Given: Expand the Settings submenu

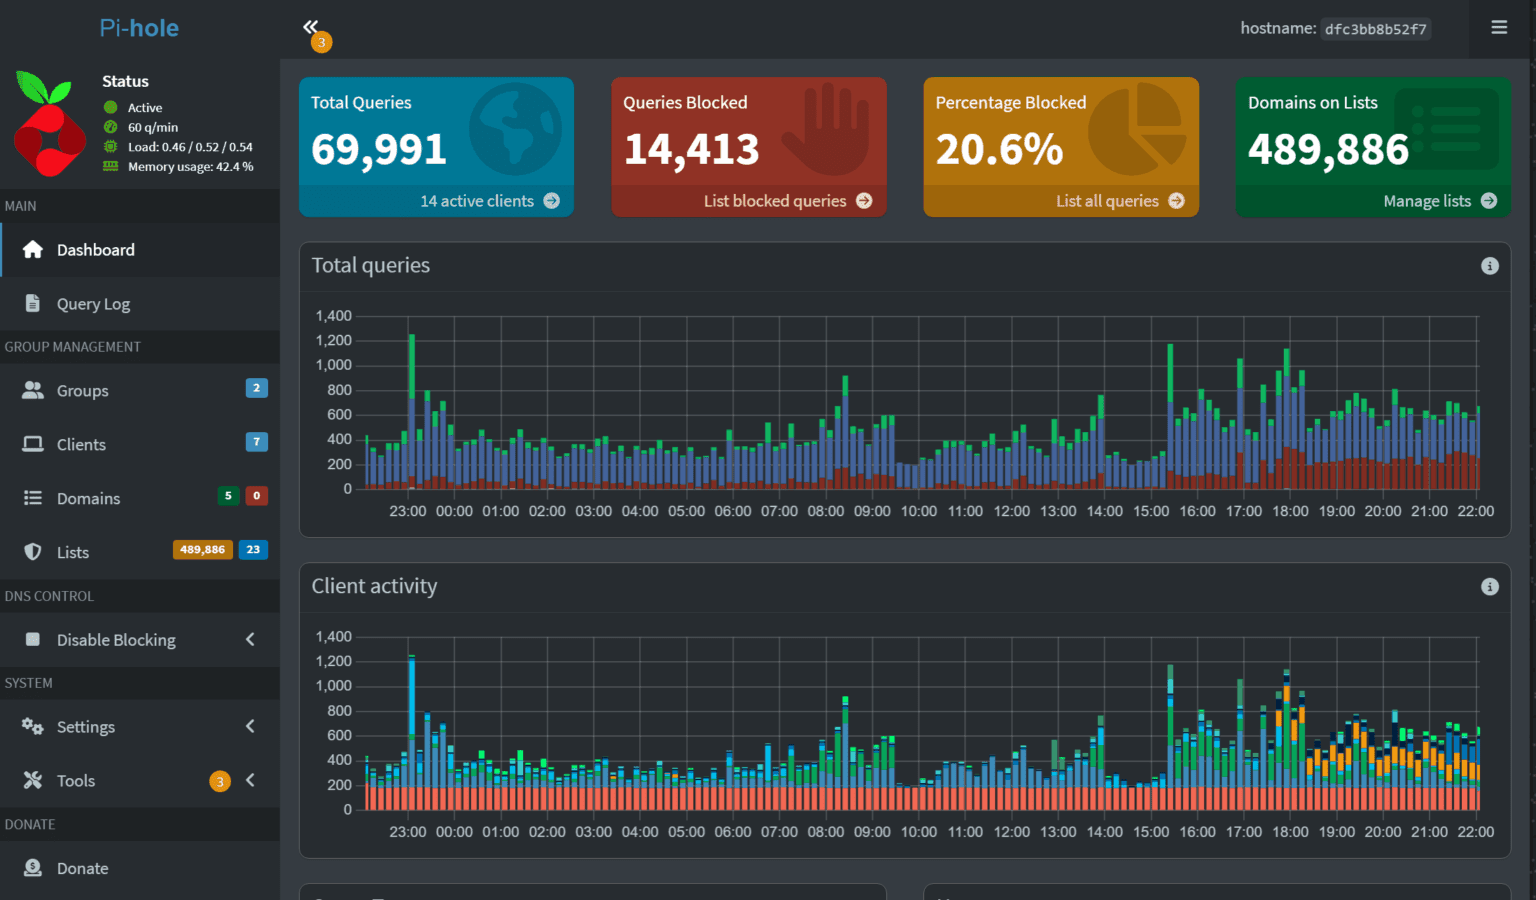Looking at the screenshot, I should (x=250, y=726).
